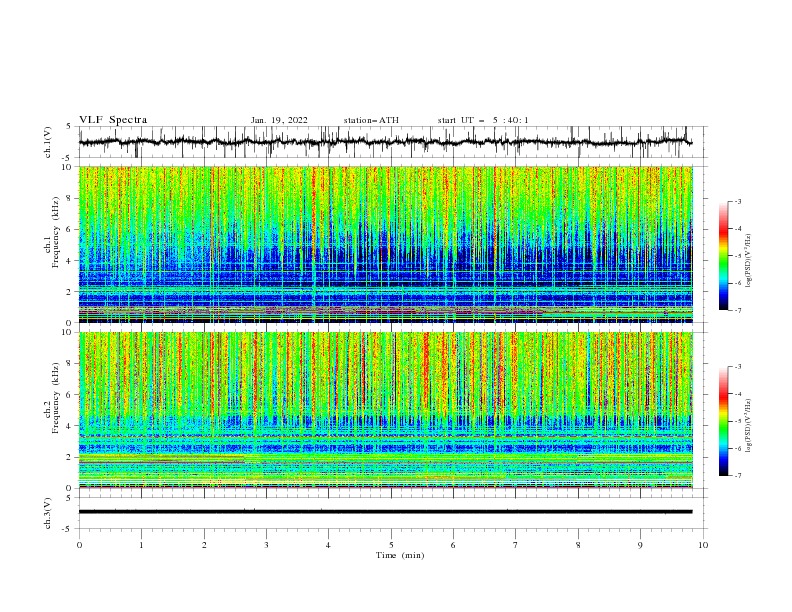792x612 pixels.
Task: Click the ch.2 spectrogram color scale bar
Action: click(724, 421)
